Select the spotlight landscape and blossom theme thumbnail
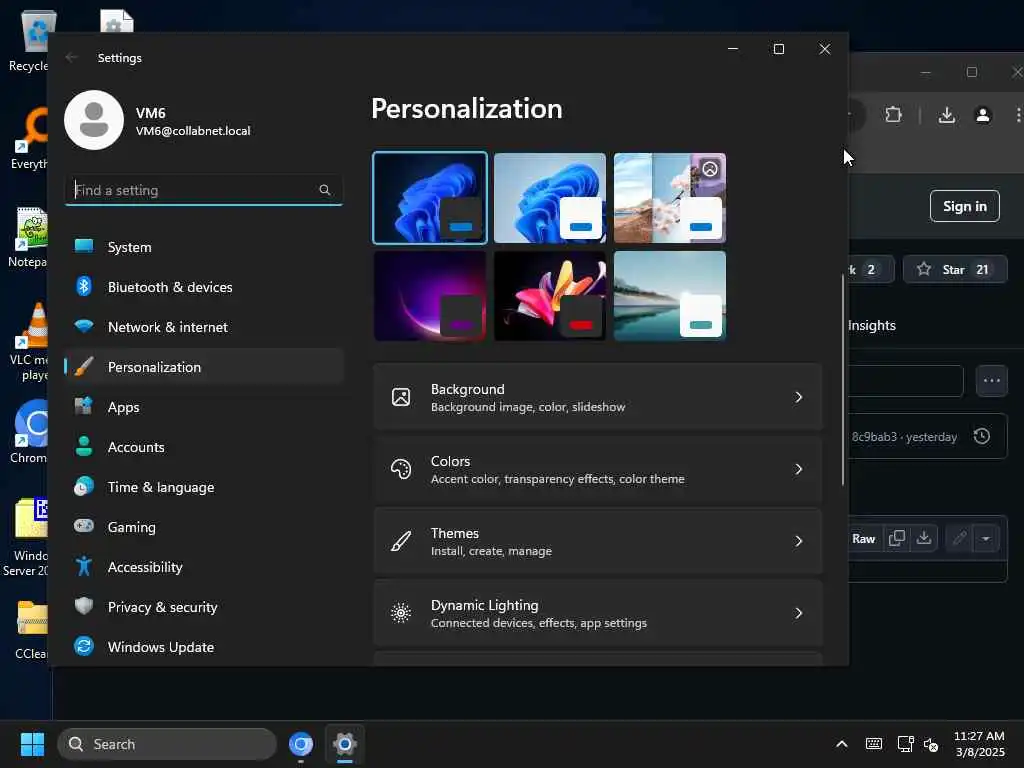 (x=670, y=198)
